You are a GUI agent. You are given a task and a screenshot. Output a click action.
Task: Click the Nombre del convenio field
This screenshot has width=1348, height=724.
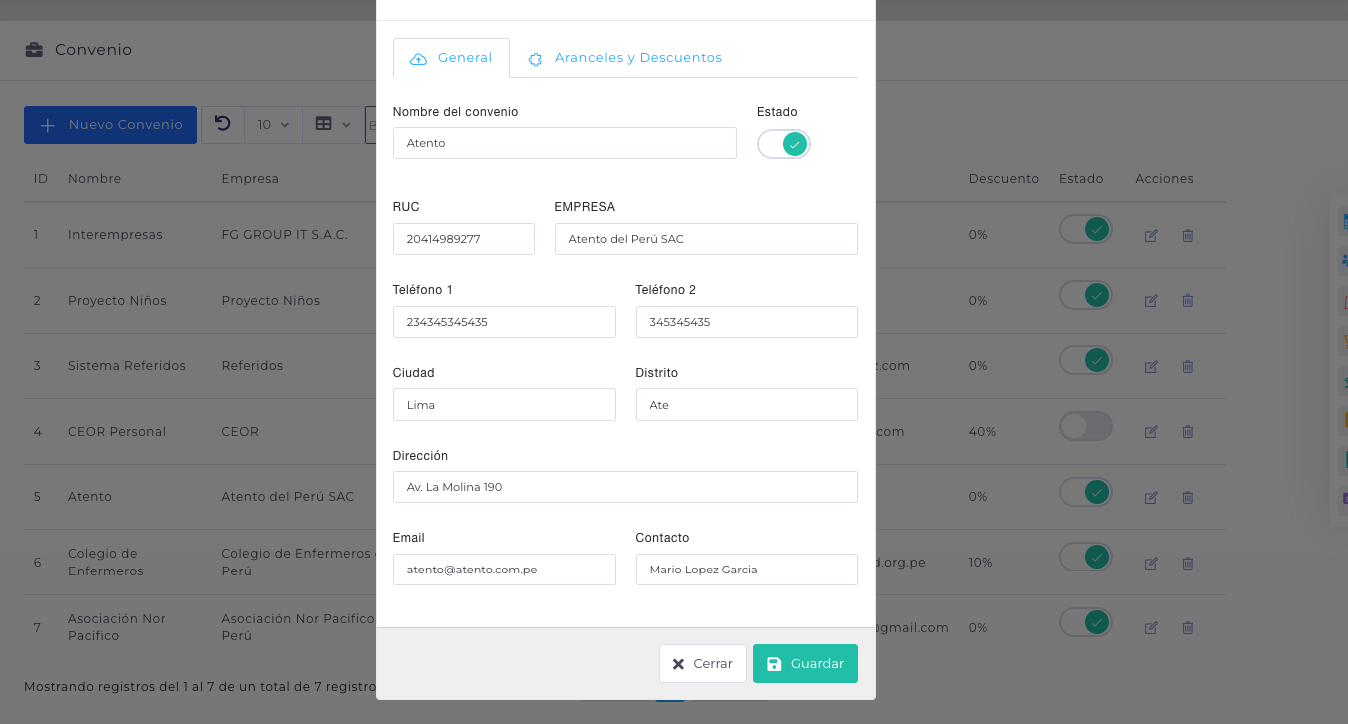click(564, 143)
